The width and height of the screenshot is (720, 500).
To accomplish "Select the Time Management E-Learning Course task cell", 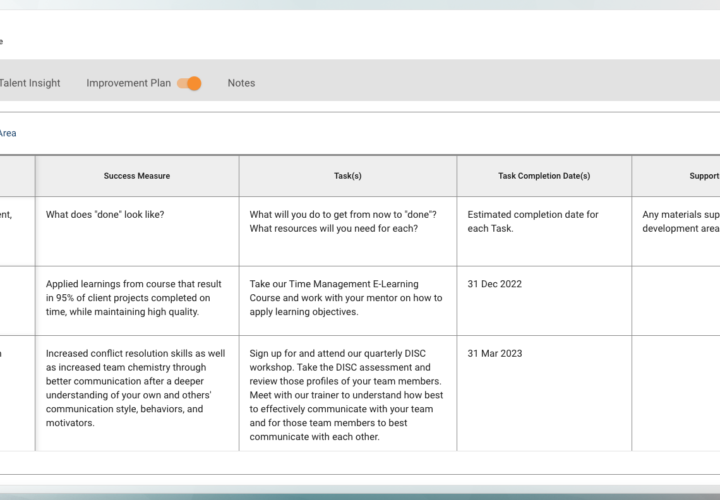I will tap(348, 301).
